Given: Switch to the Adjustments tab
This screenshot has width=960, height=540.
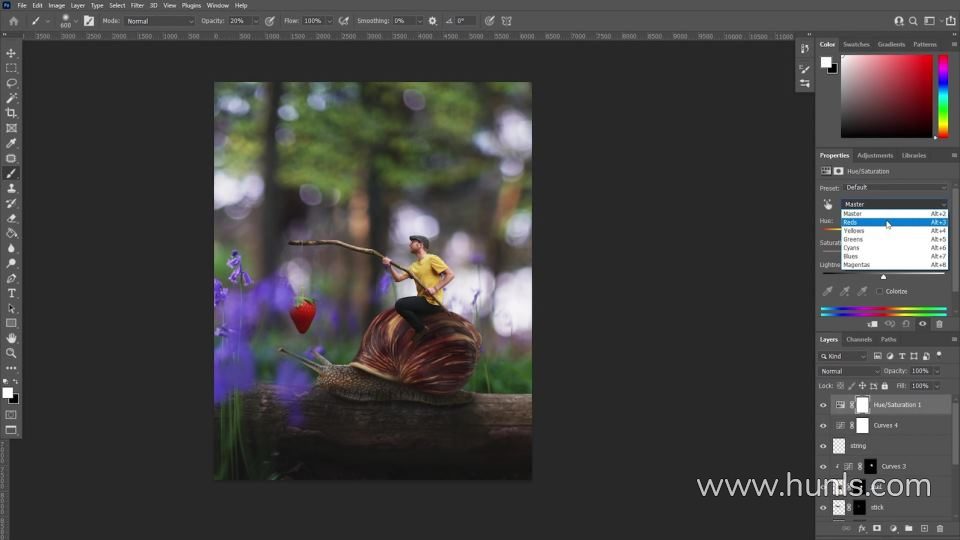Looking at the screenshot, I should [875, 155].
